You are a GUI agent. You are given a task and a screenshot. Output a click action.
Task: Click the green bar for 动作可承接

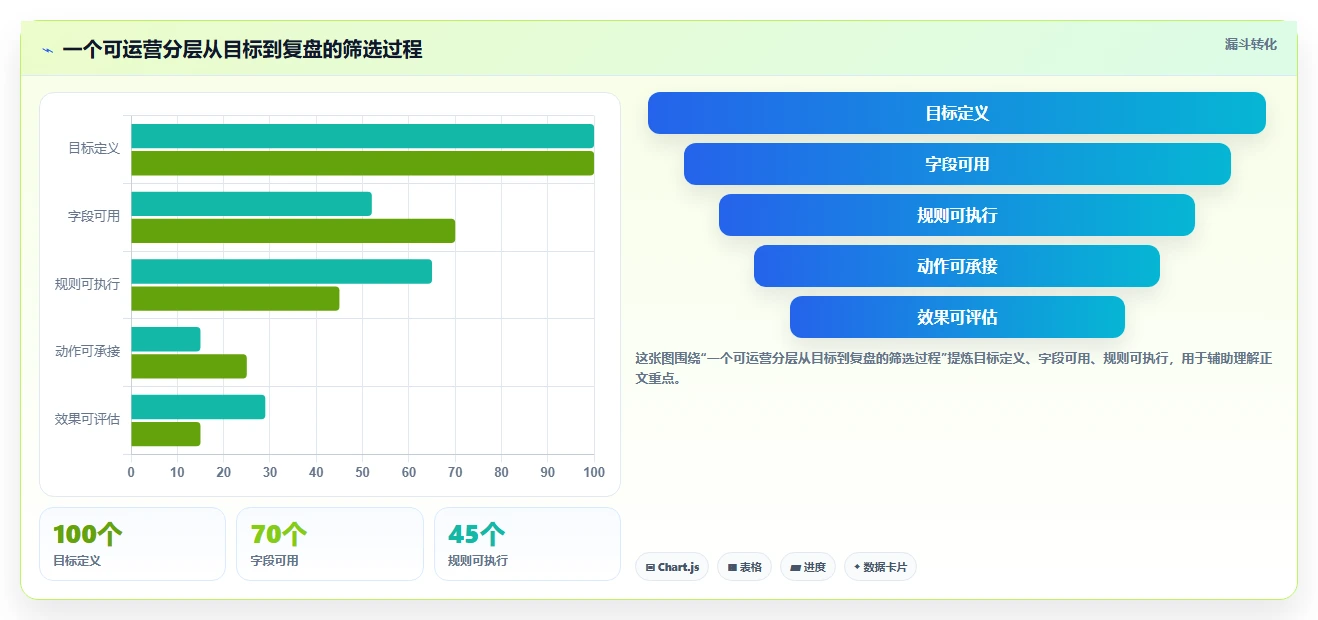pos(189,366)
